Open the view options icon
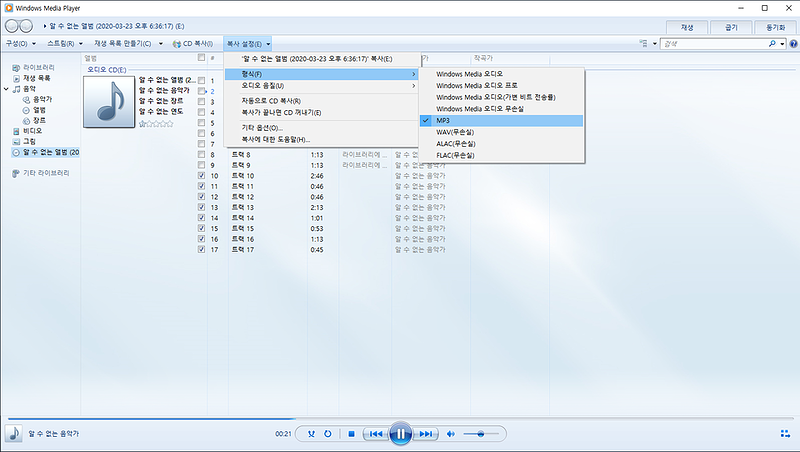 644,44
